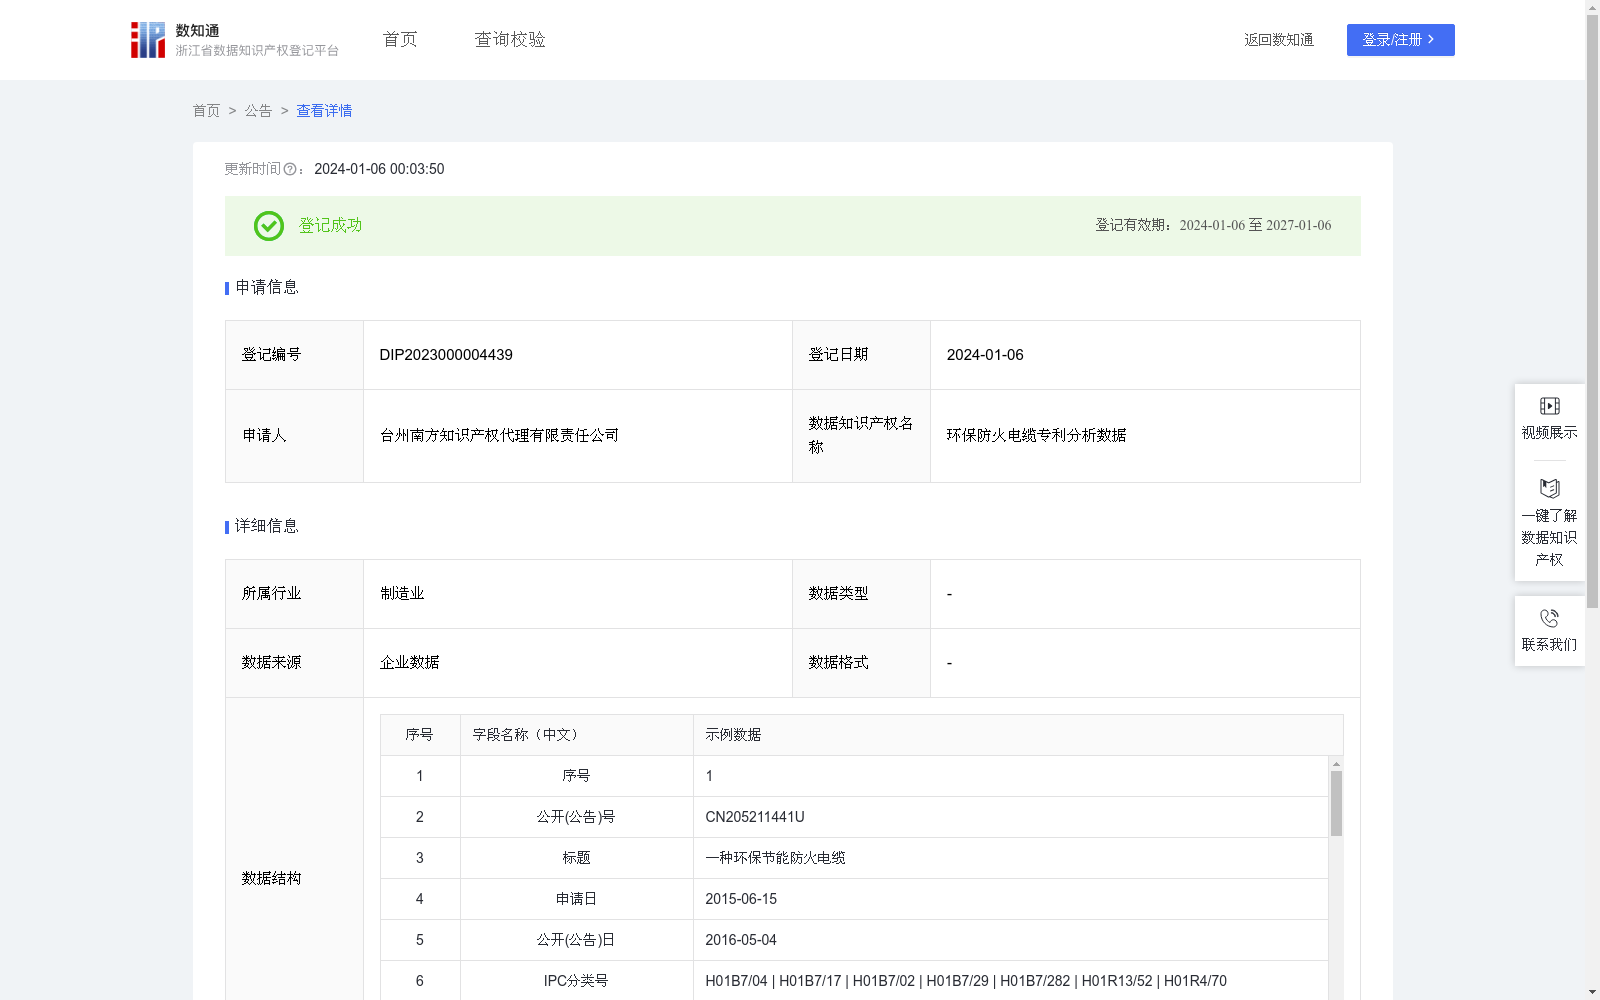Select the 登记日期 value 2024-01-06
Image resolution: width=1600 pixels, height=1000 pixels.
tap(985, 355)
